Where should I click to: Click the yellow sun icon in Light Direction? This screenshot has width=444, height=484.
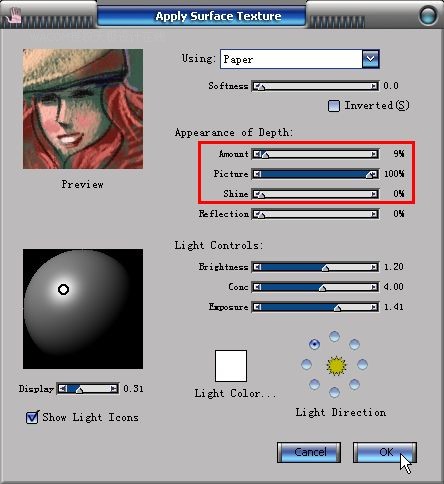(336, 366)
